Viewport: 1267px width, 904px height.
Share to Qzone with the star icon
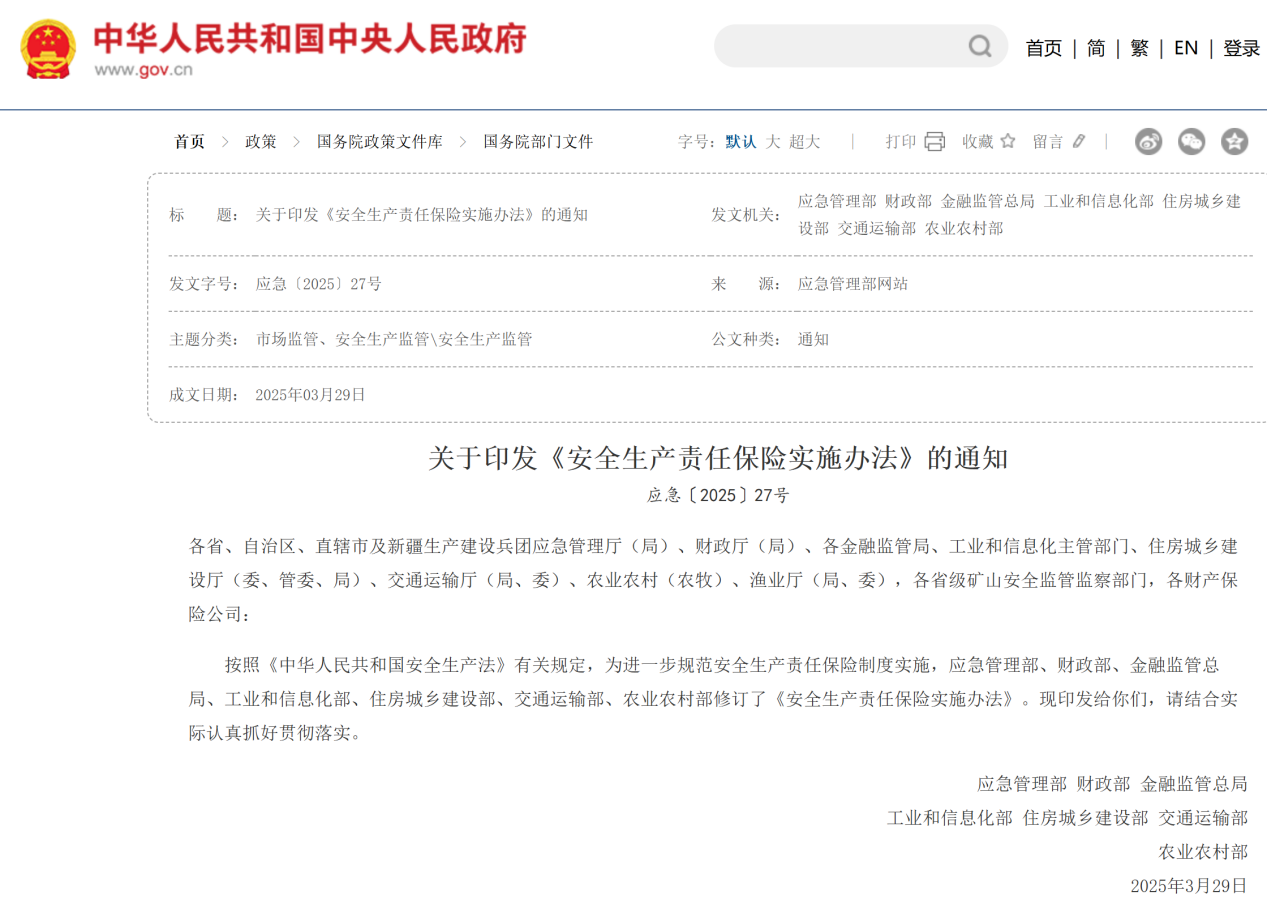click(x=1234, y=142)
